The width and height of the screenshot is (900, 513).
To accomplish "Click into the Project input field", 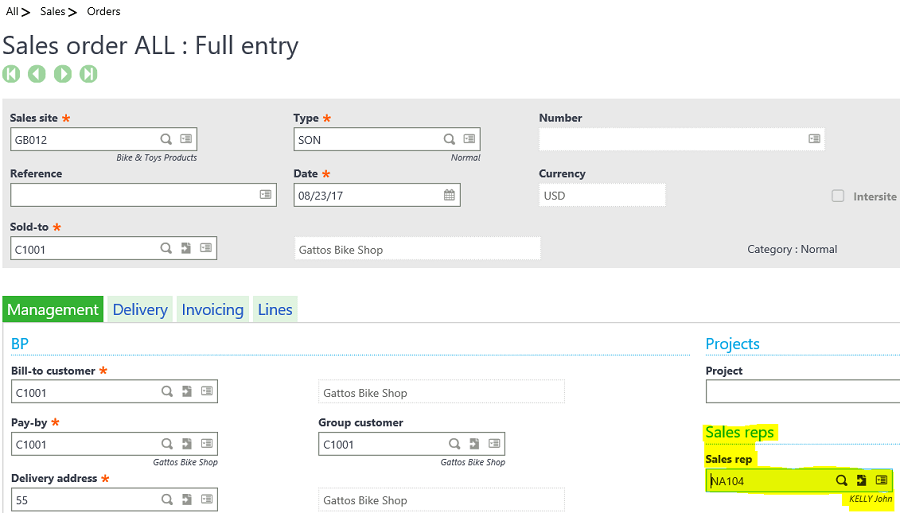I will 802,392.
